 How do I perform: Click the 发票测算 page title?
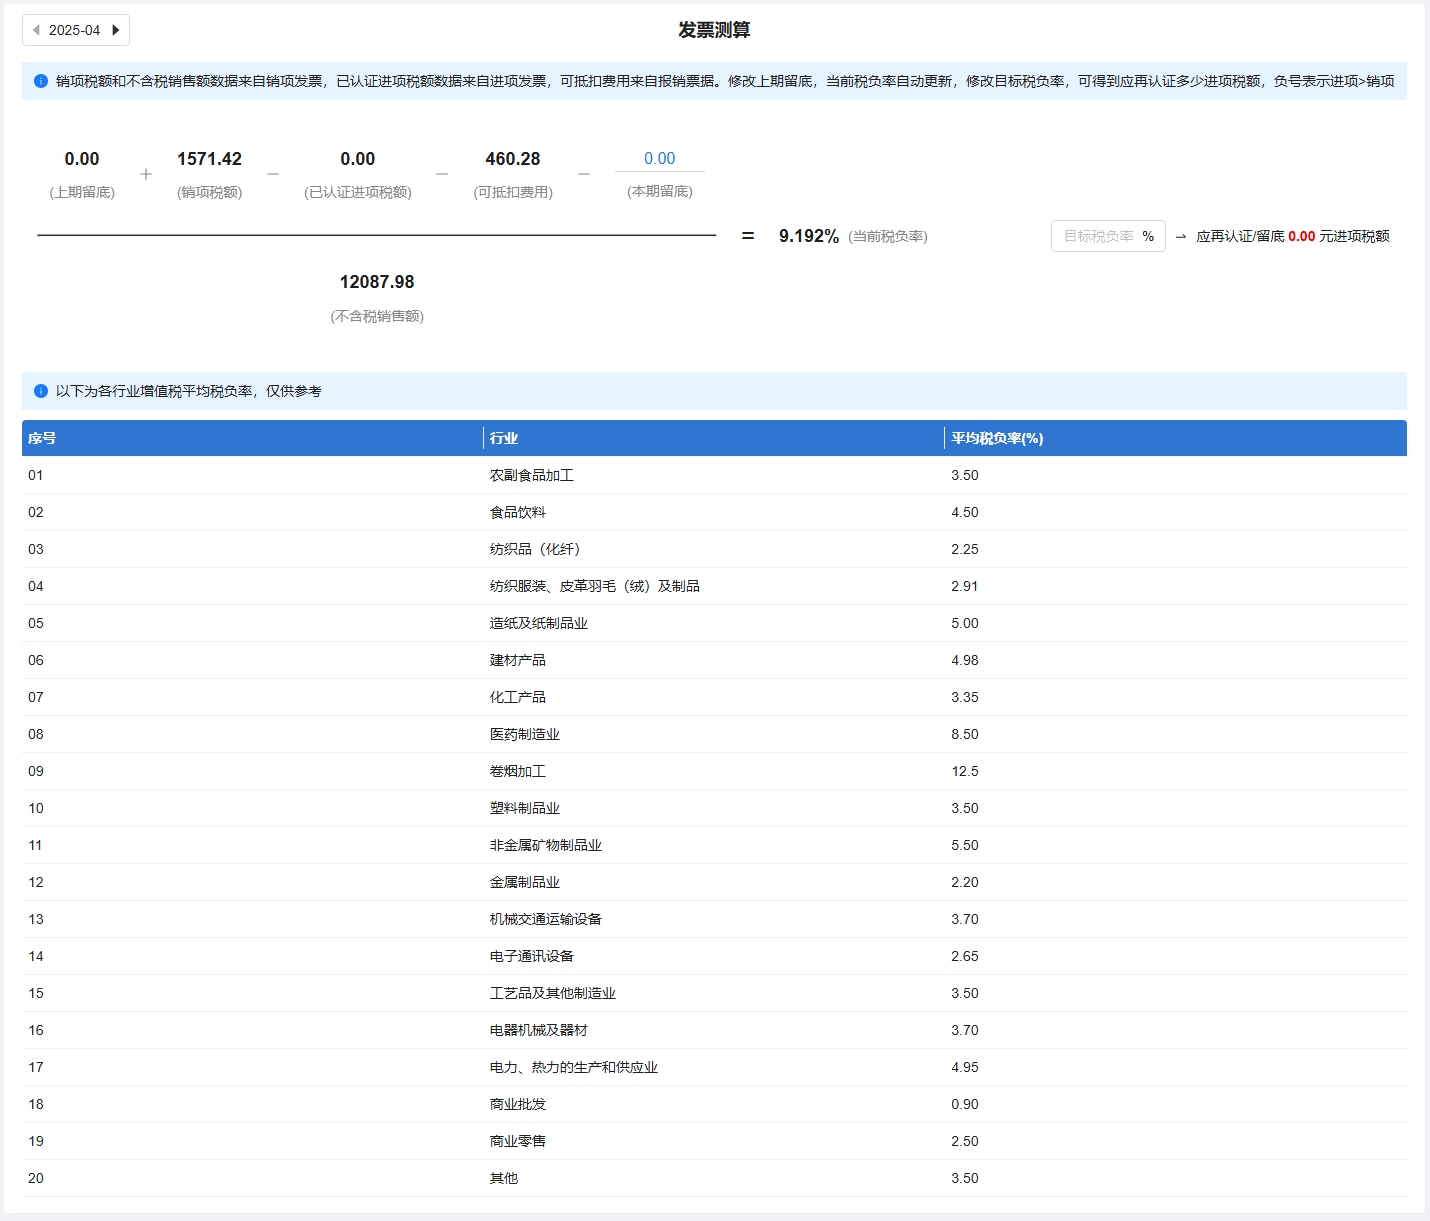point(714,30)
